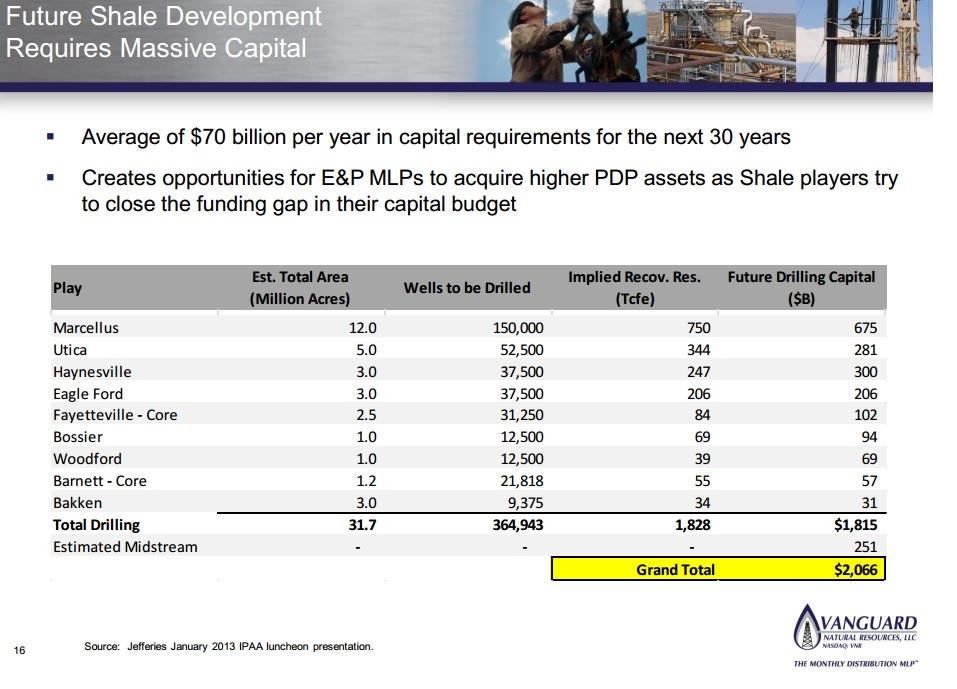Click the Play column header

click(67, 288)
